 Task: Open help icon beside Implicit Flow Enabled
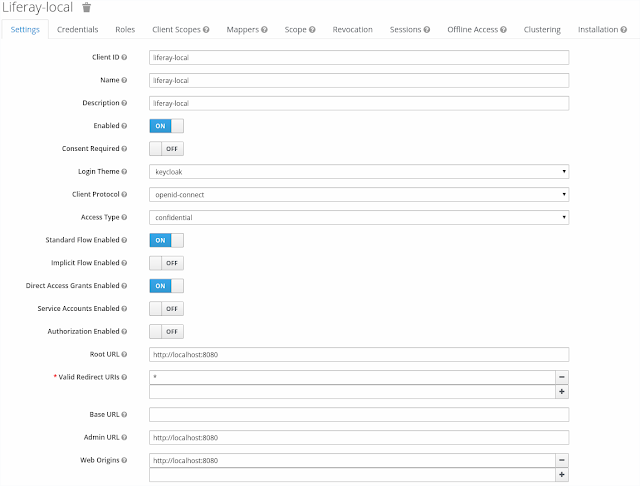tap(124, 263)
